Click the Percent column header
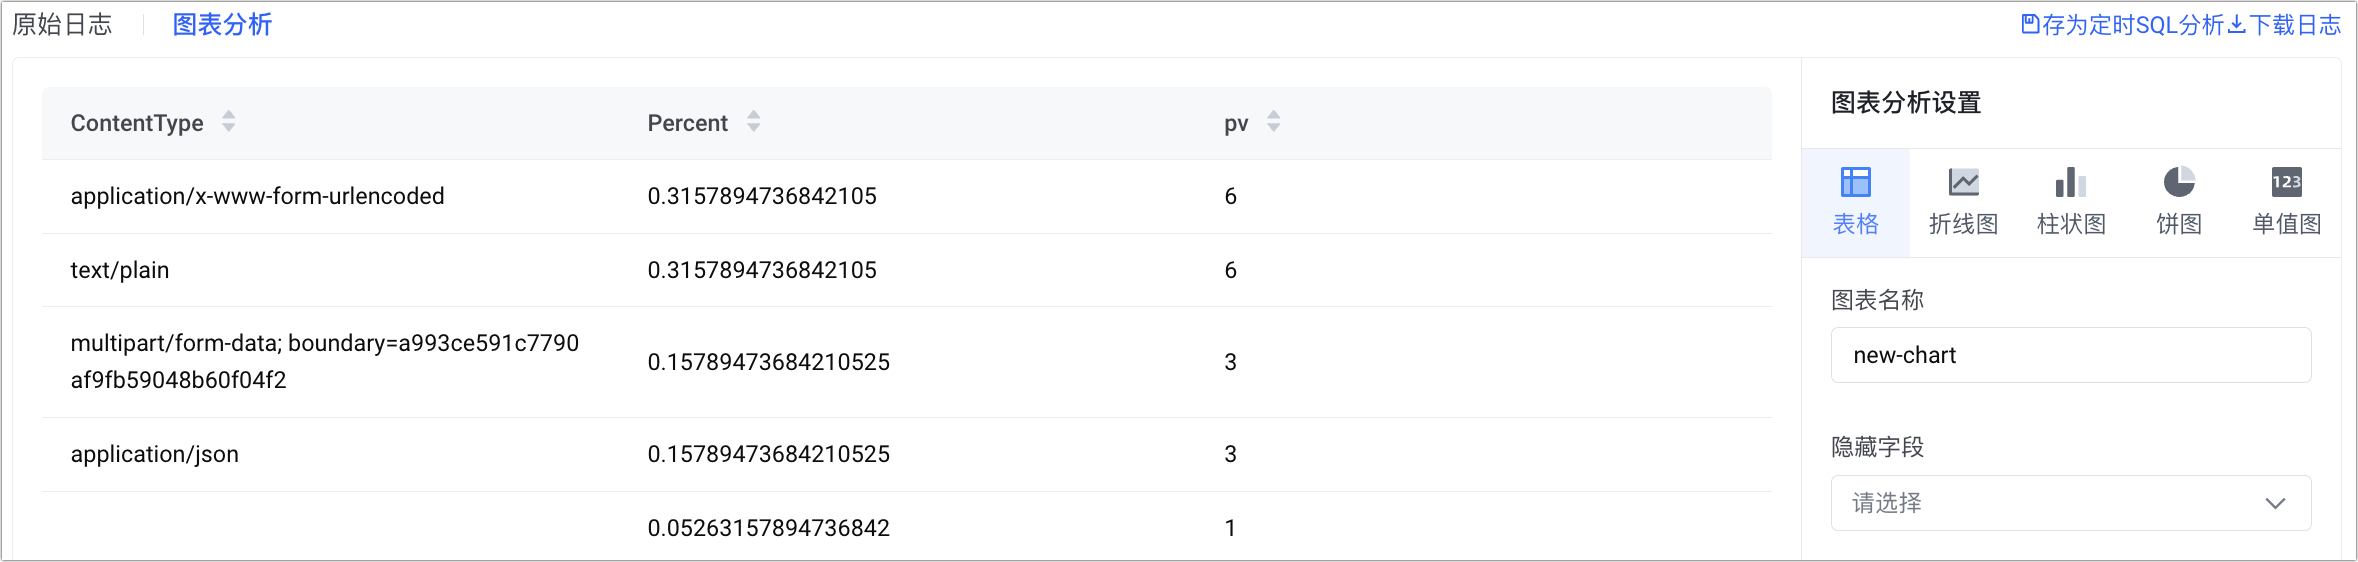This screenshot has width=2358, height=562. pos(688,123)
